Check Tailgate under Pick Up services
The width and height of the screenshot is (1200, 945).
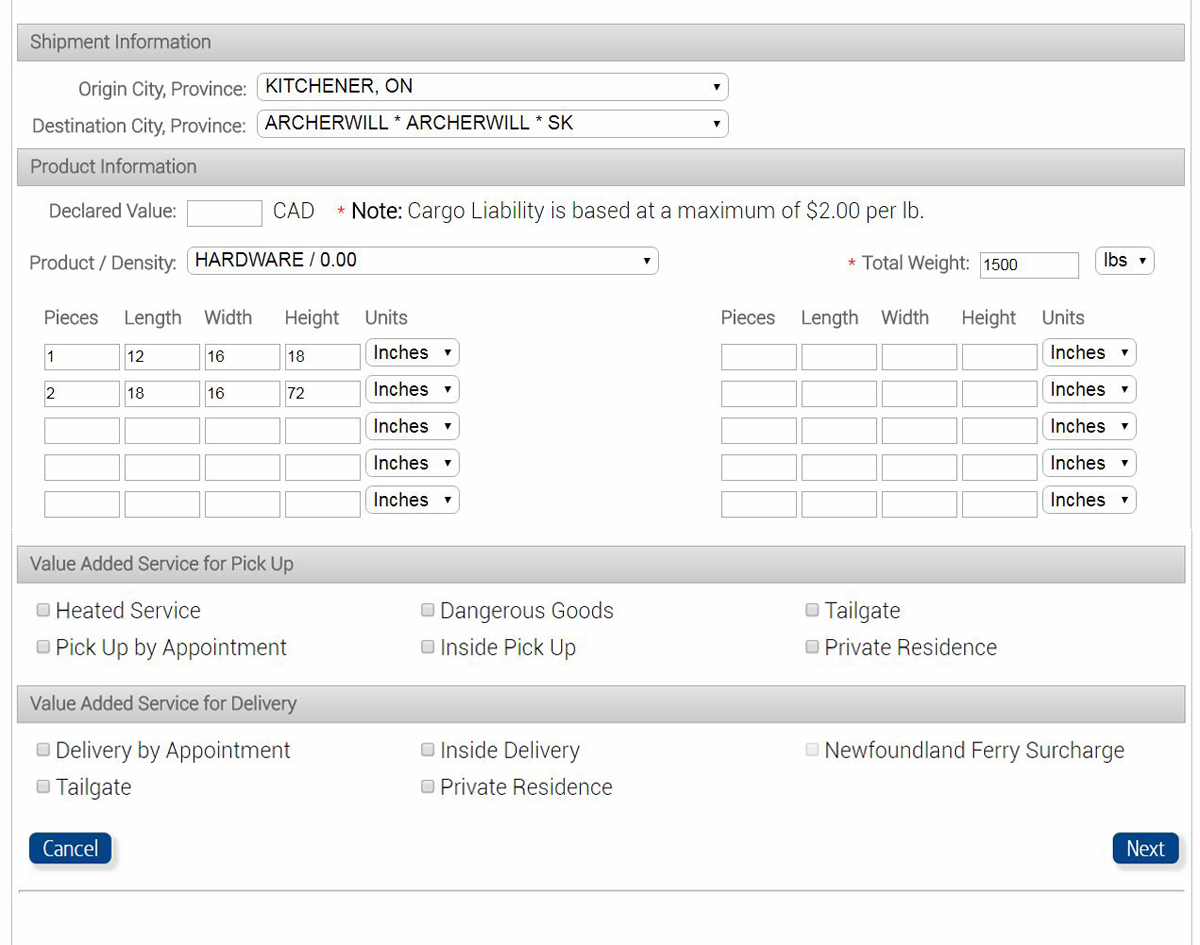812,610
